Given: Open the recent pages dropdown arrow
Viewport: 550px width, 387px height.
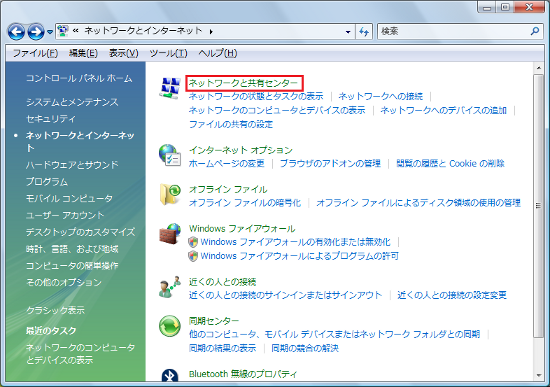Looking at the screenshot, I should [50, 32].
